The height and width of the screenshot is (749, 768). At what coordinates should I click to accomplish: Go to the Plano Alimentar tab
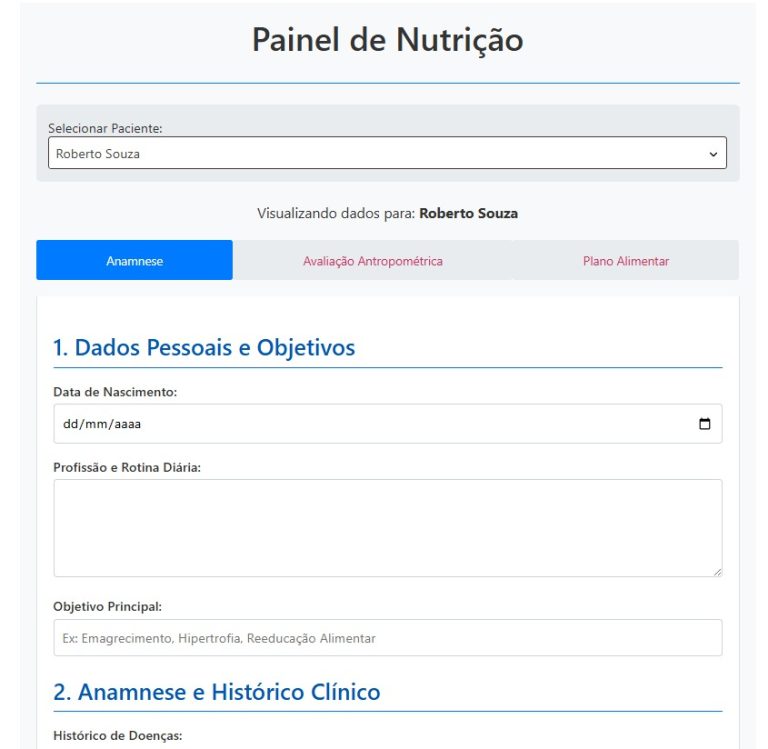click(626, 261)
